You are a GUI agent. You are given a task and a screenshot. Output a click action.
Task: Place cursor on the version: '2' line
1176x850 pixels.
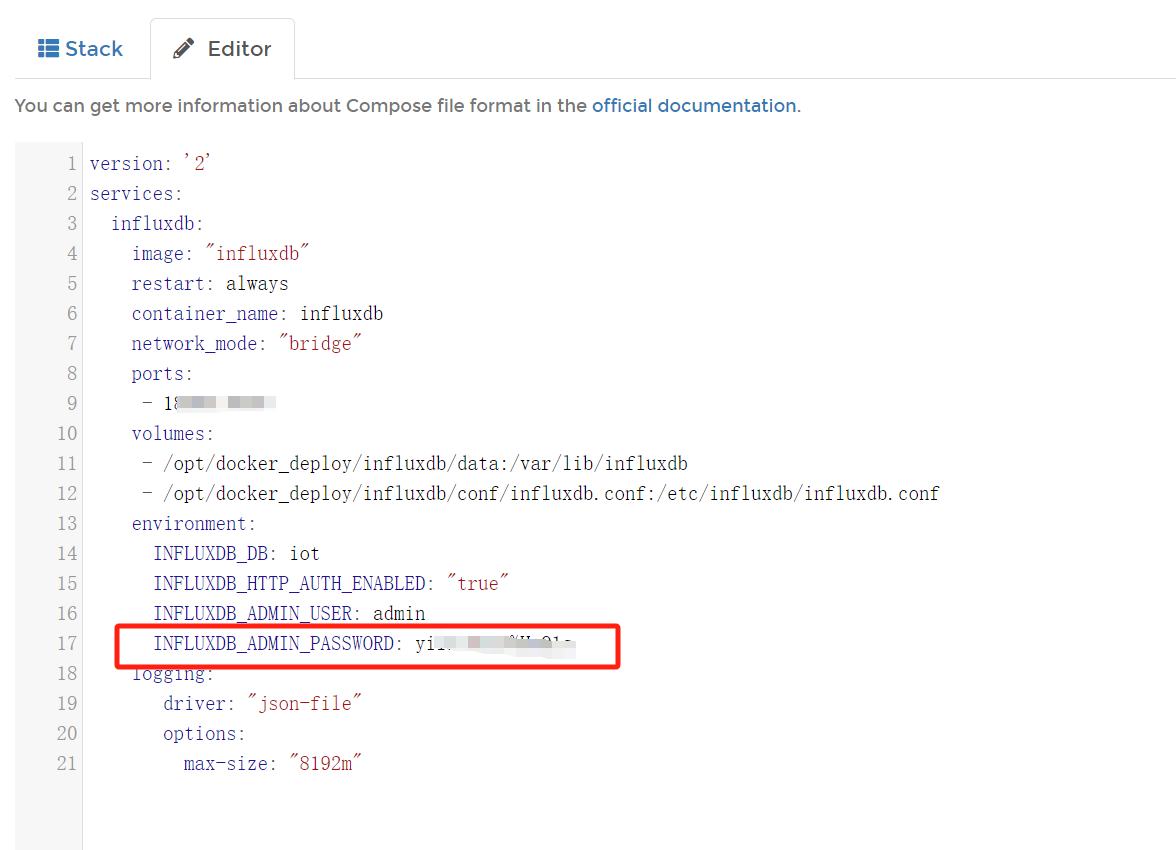[150, 163]
